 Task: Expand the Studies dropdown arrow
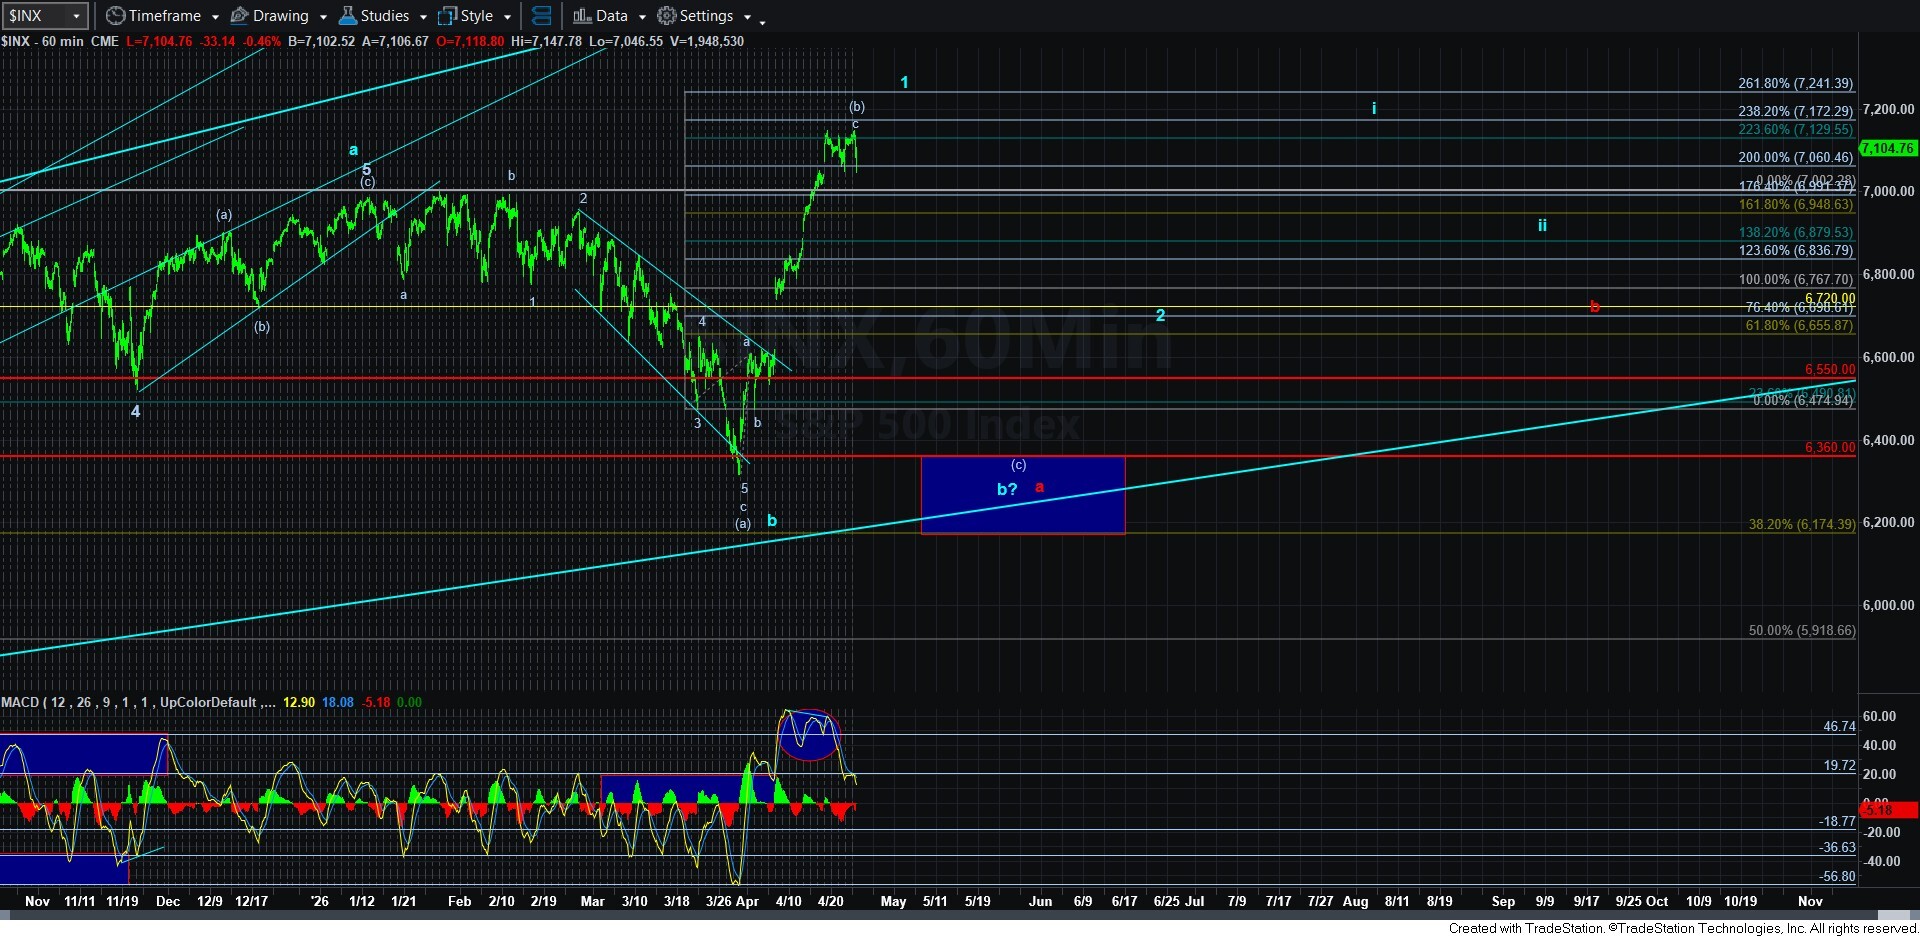pos(423,17)
